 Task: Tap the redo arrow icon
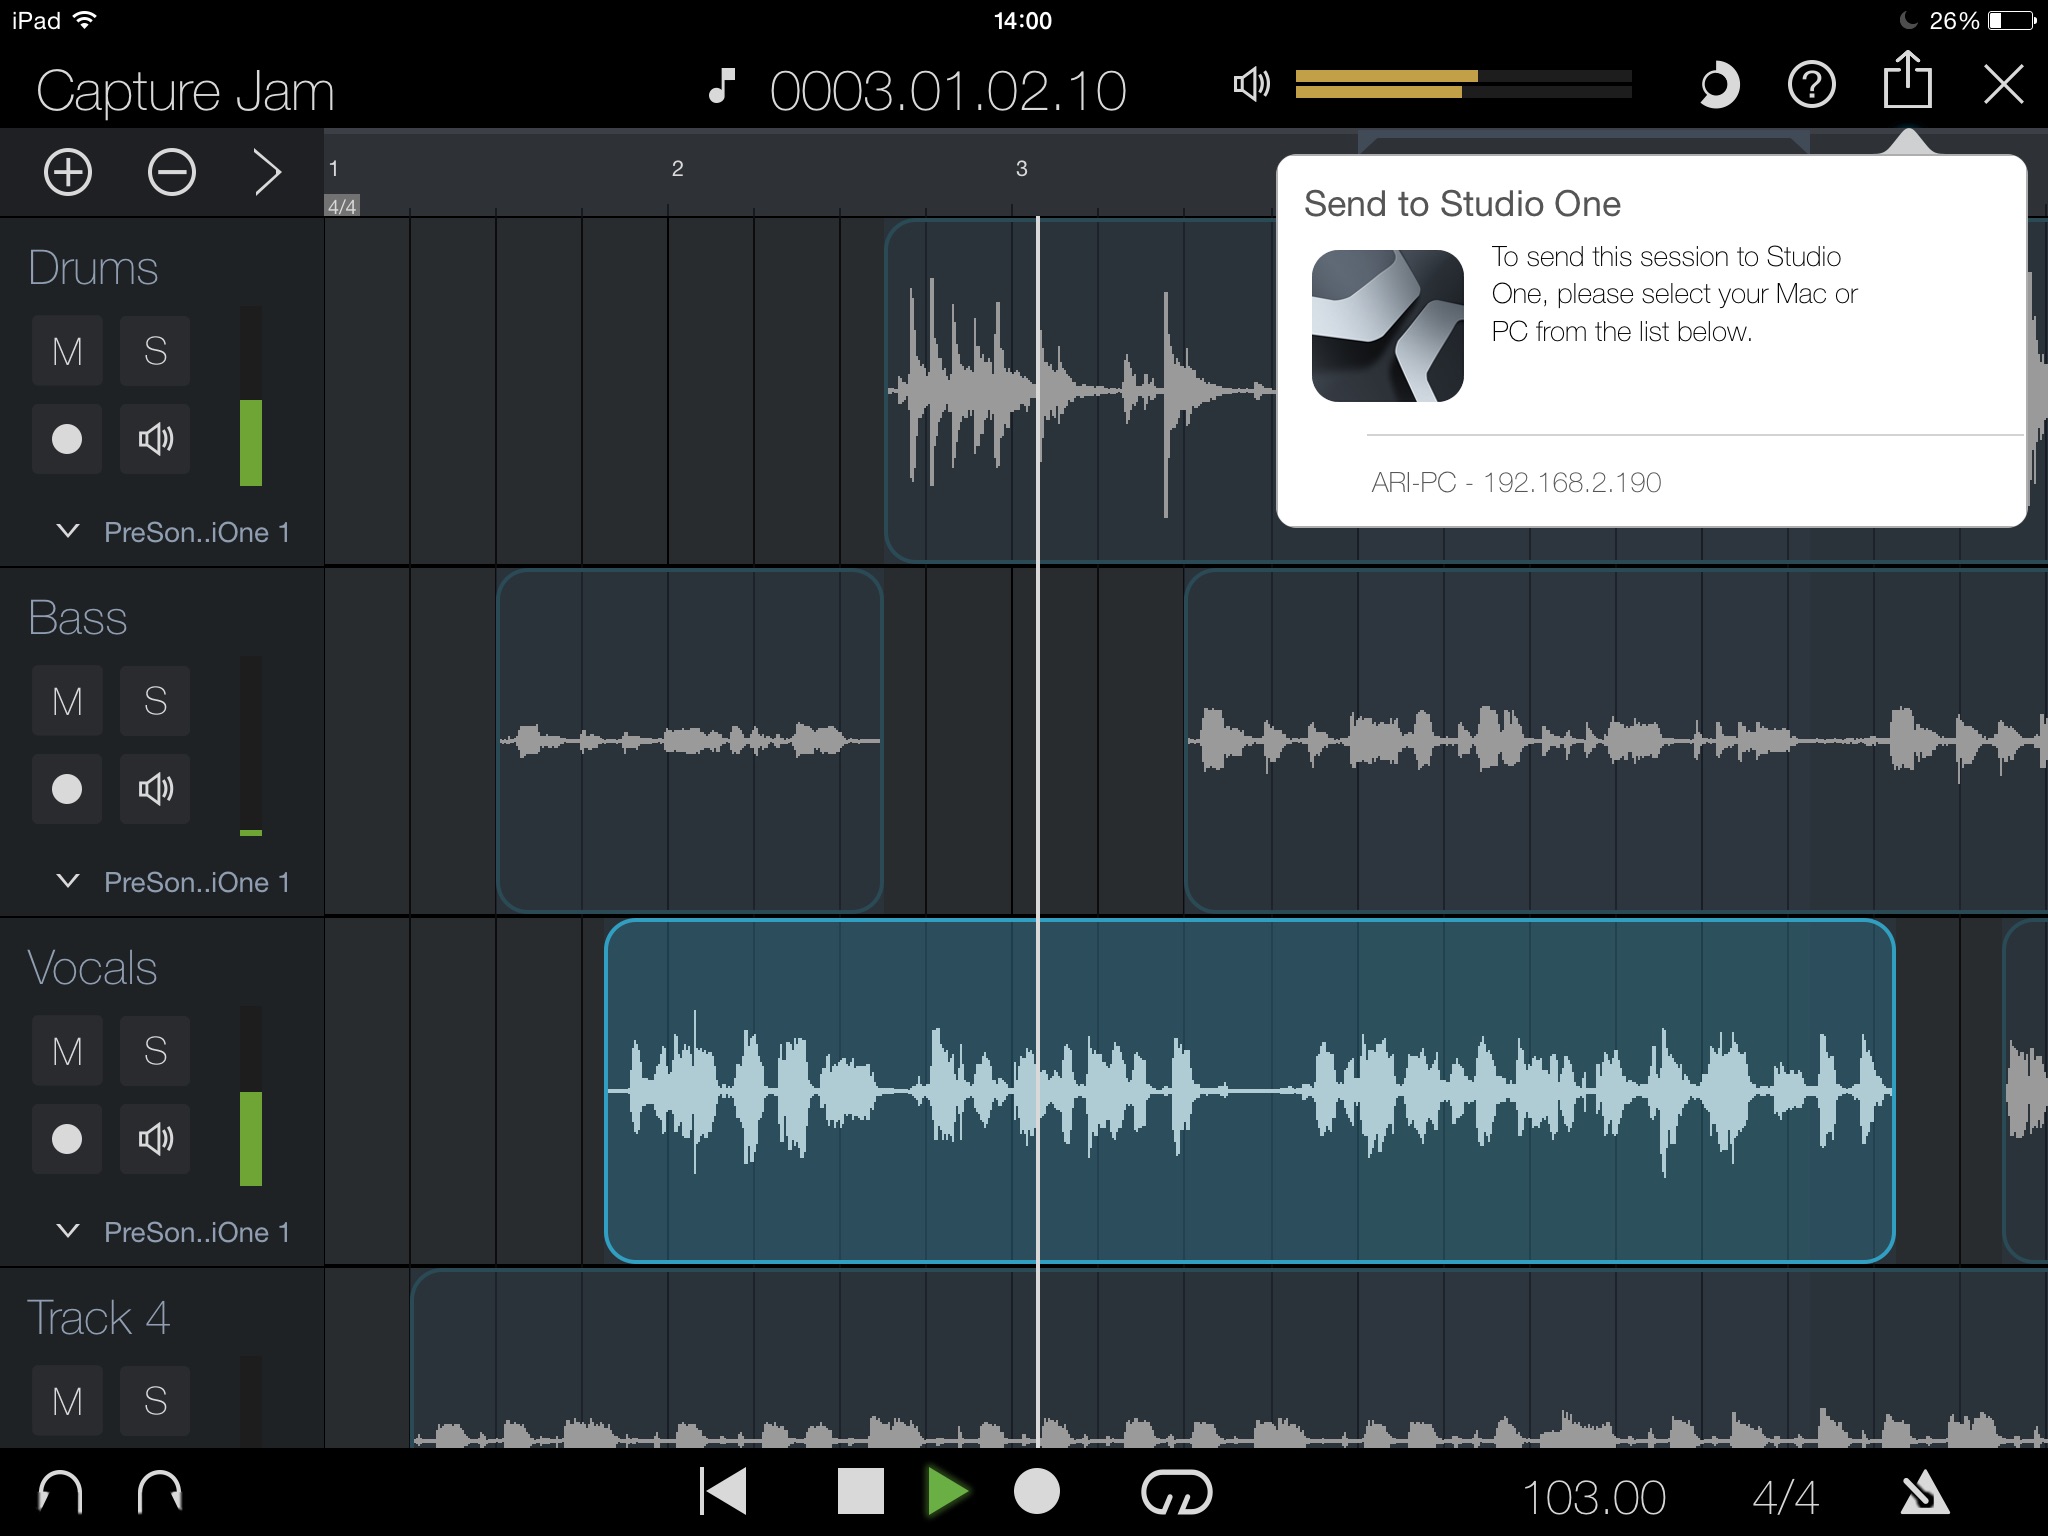click(x=159, y=1493)
